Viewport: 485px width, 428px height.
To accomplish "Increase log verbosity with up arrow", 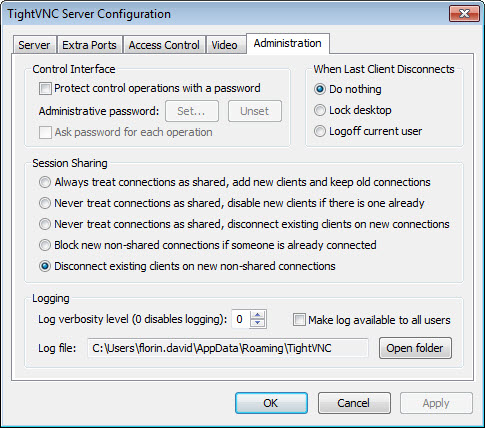I will tap(258, 315).
